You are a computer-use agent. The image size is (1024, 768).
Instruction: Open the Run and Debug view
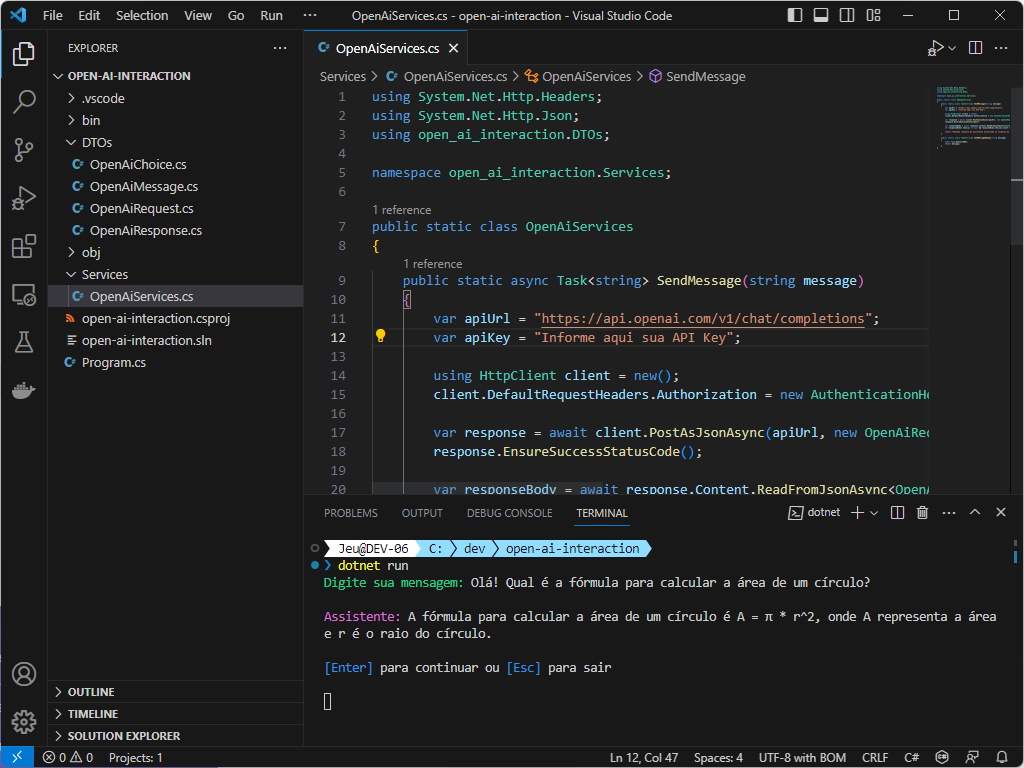[x=24, y=198]
